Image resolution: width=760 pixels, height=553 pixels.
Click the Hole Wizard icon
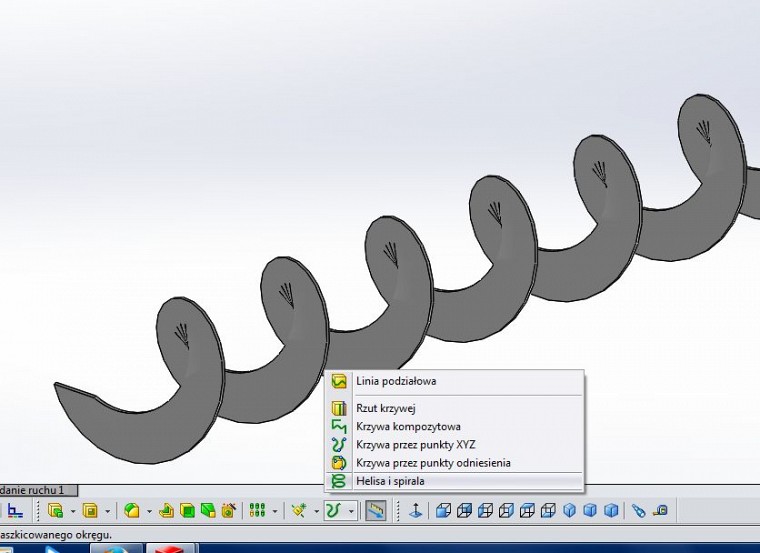click(x=229, y=510)
